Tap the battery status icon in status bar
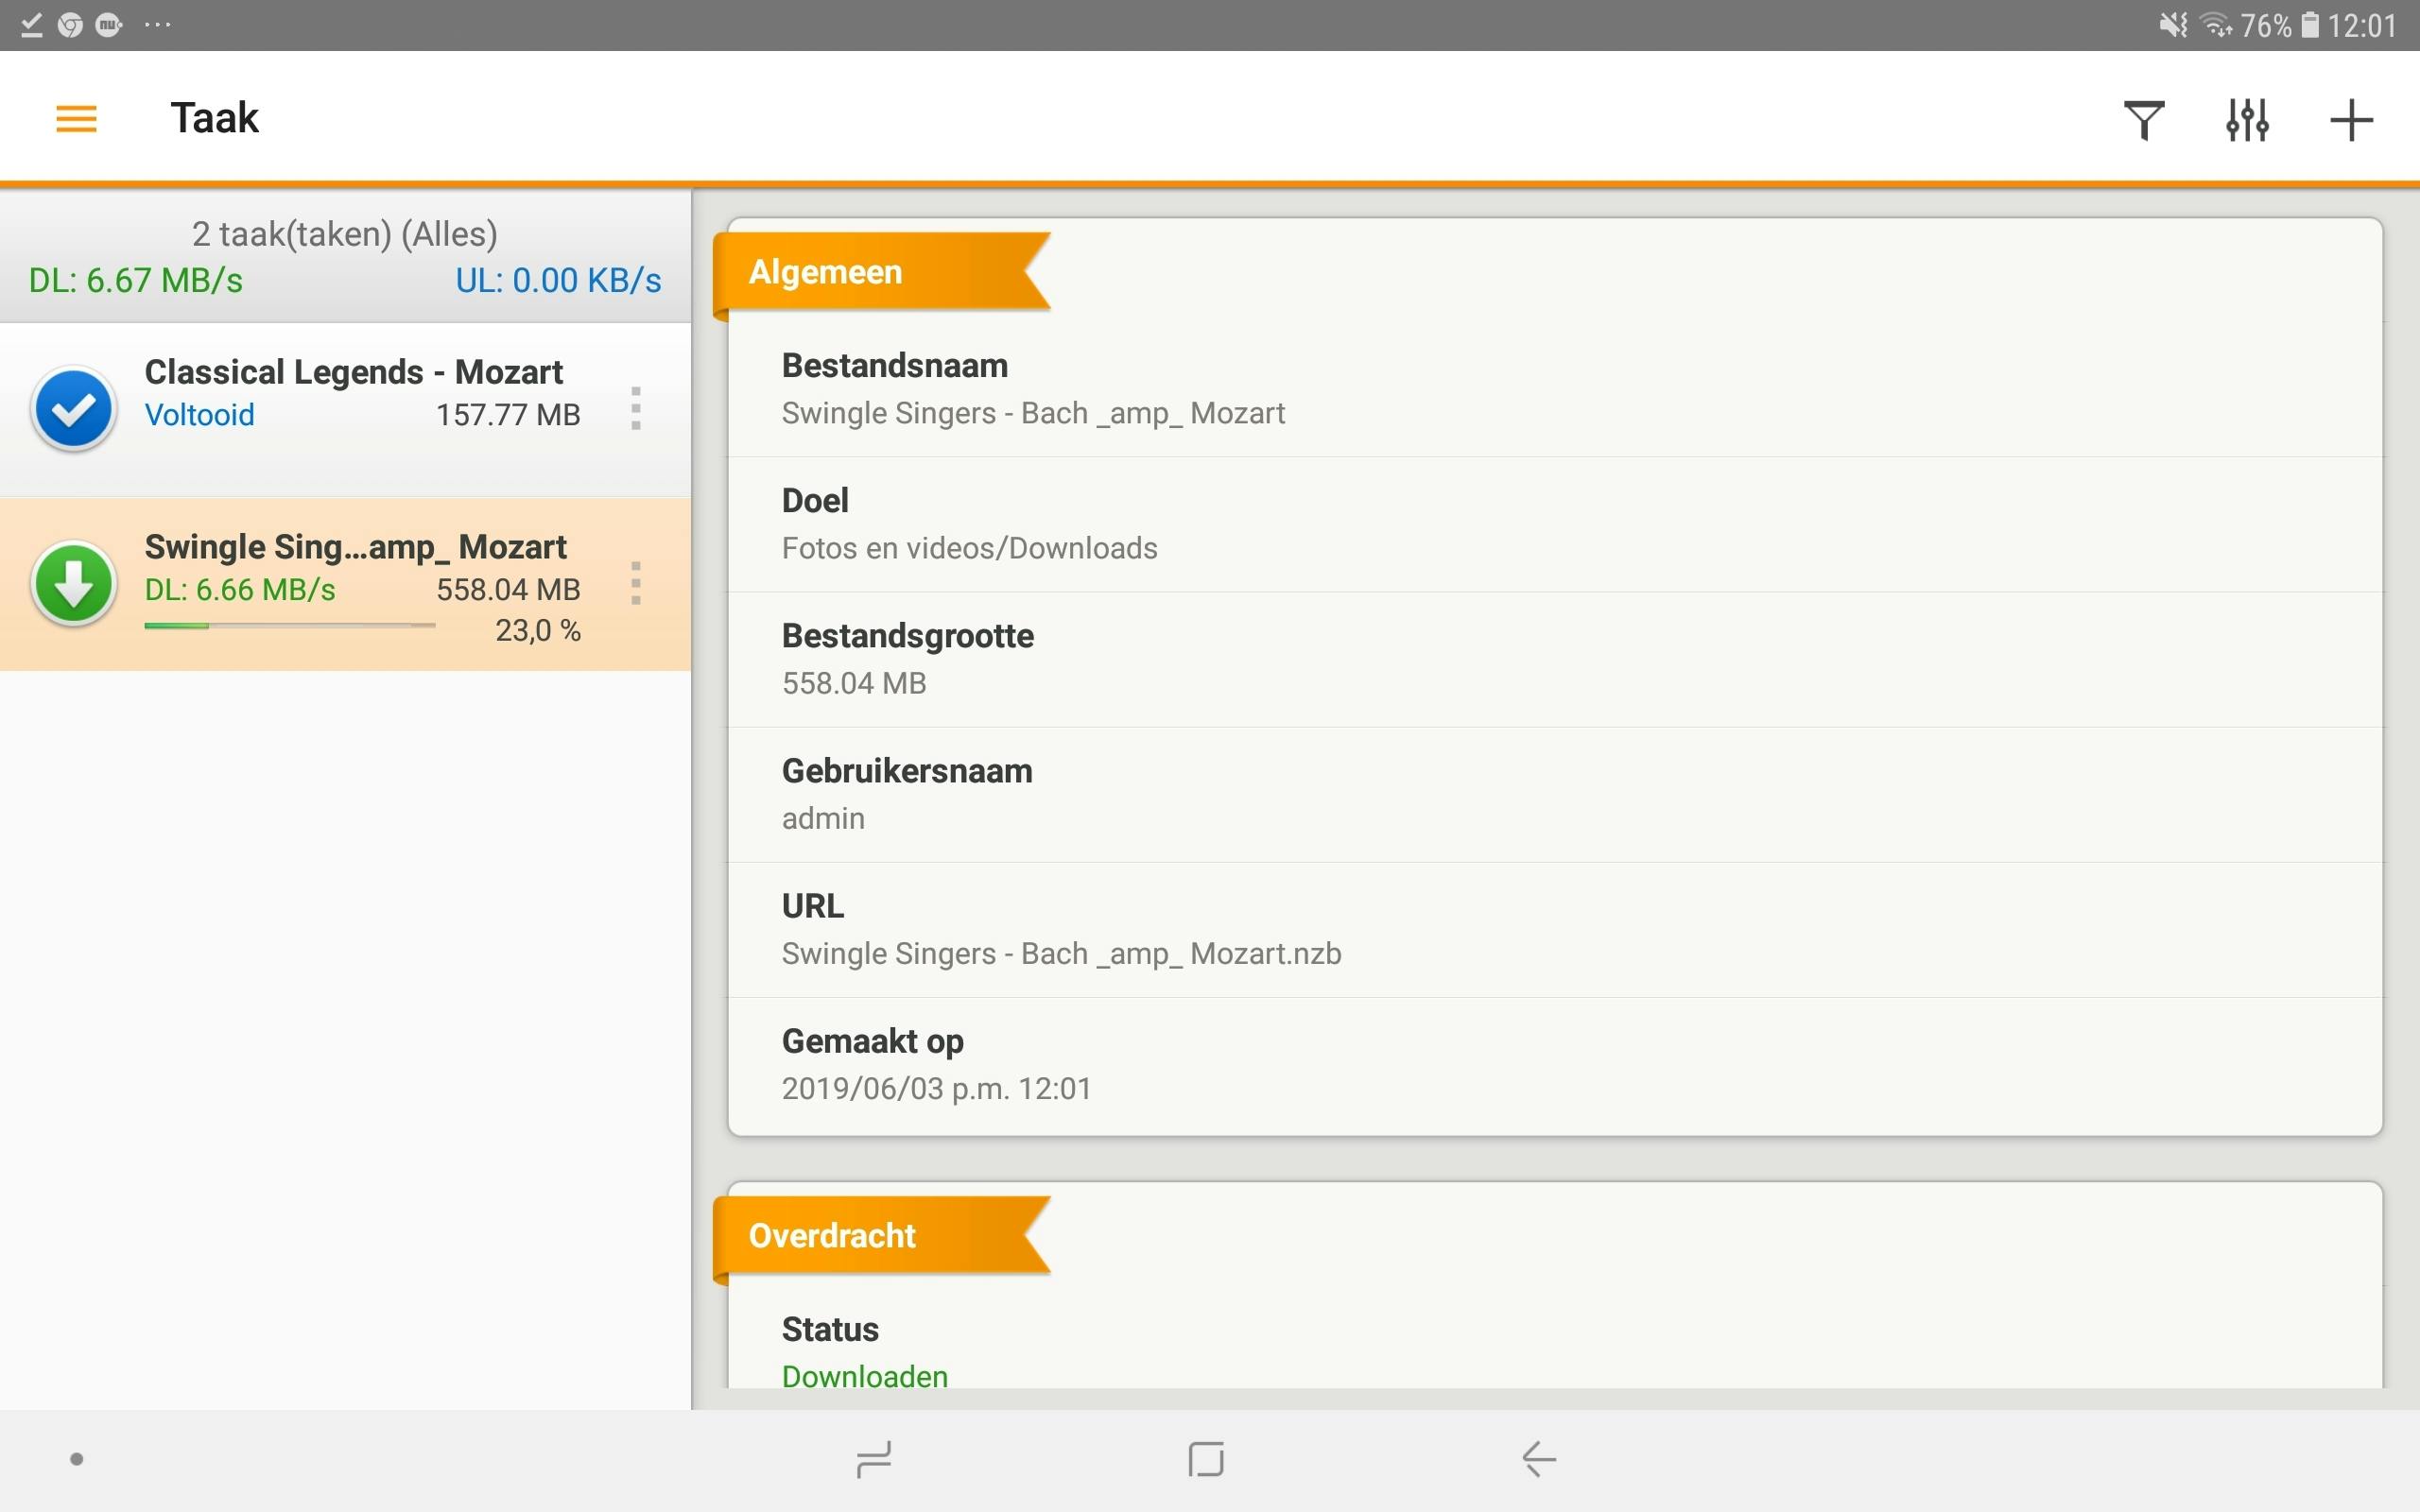The height and width of the screenshot is (1512, 2420). (2310, 25)
